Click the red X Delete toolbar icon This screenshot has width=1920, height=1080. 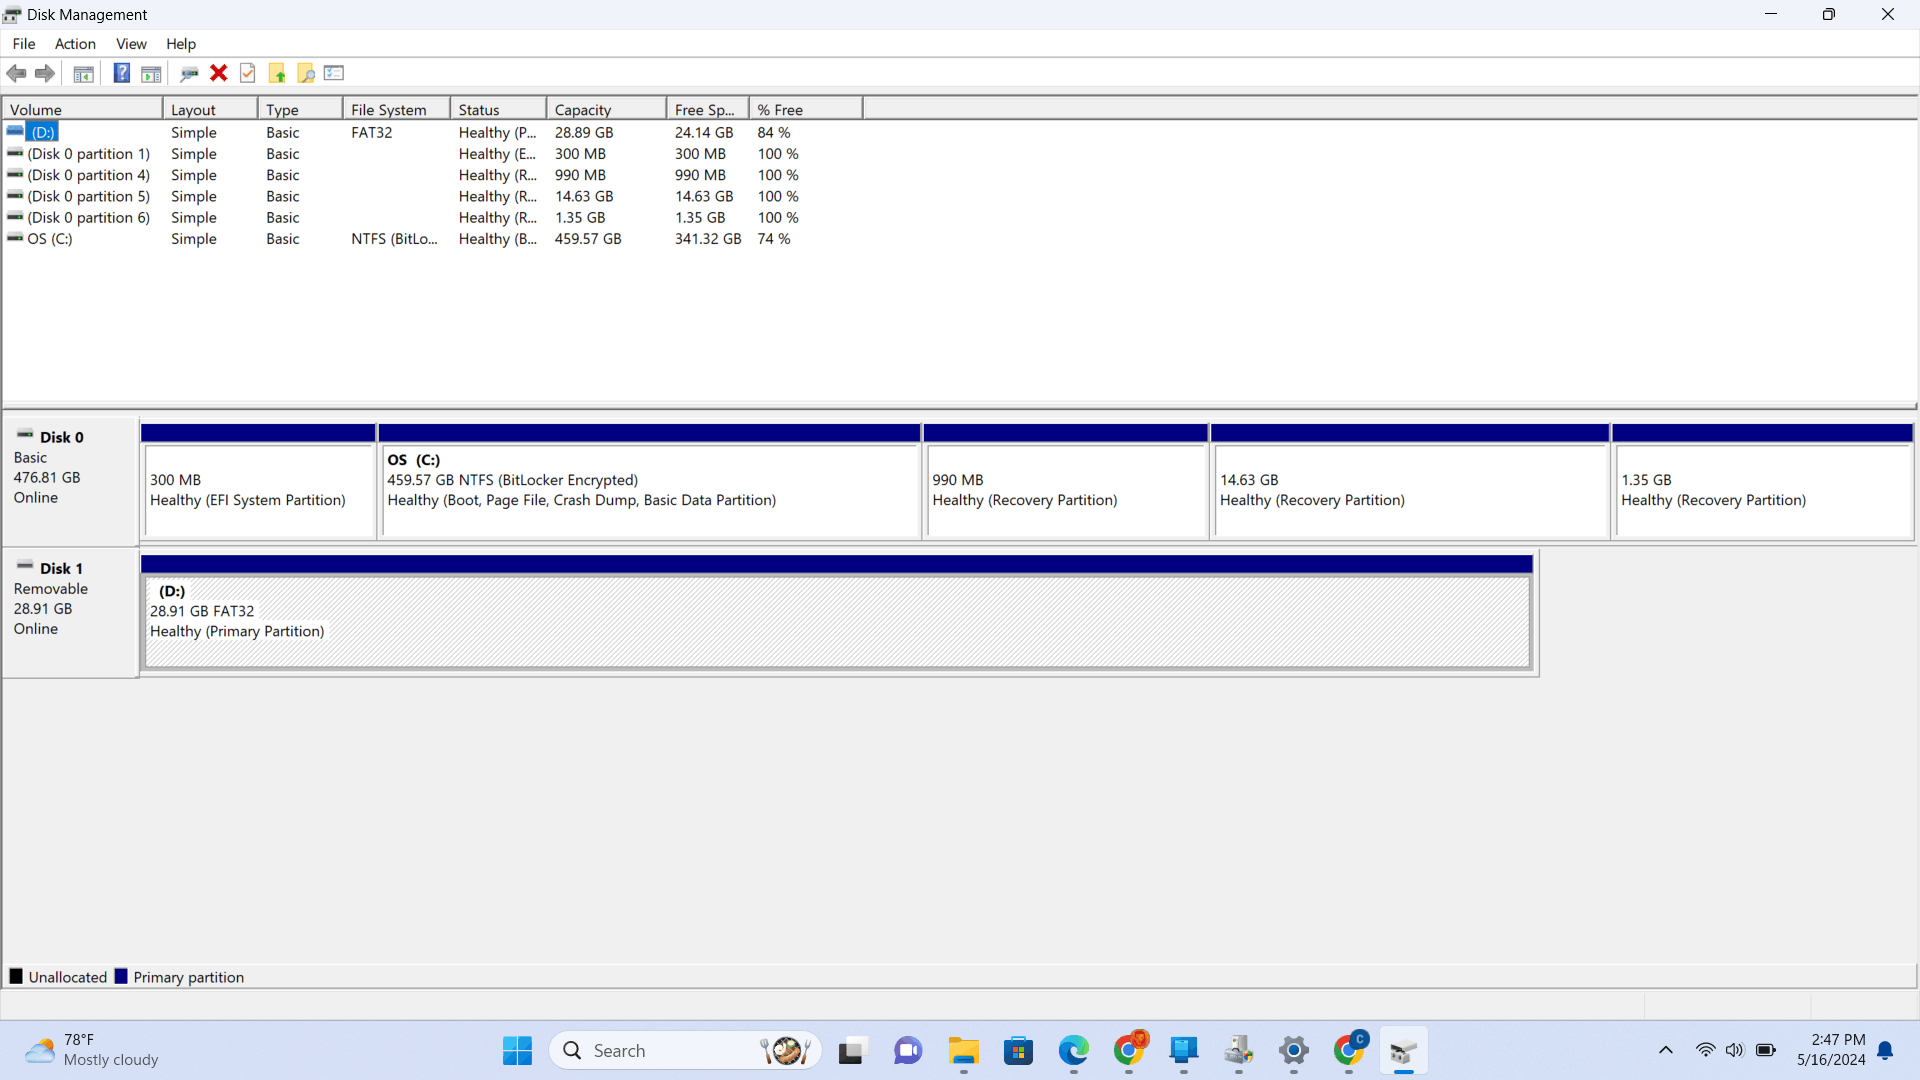(x=219, y=73)
